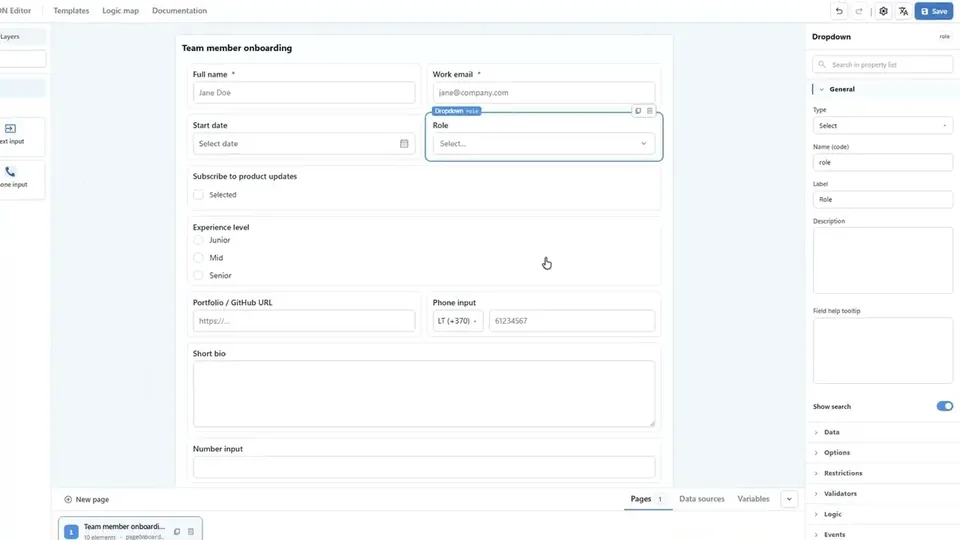The image size is (960, 540).
Task: Open the Type Select property dropdown
Action: click(x=882, y=126)
